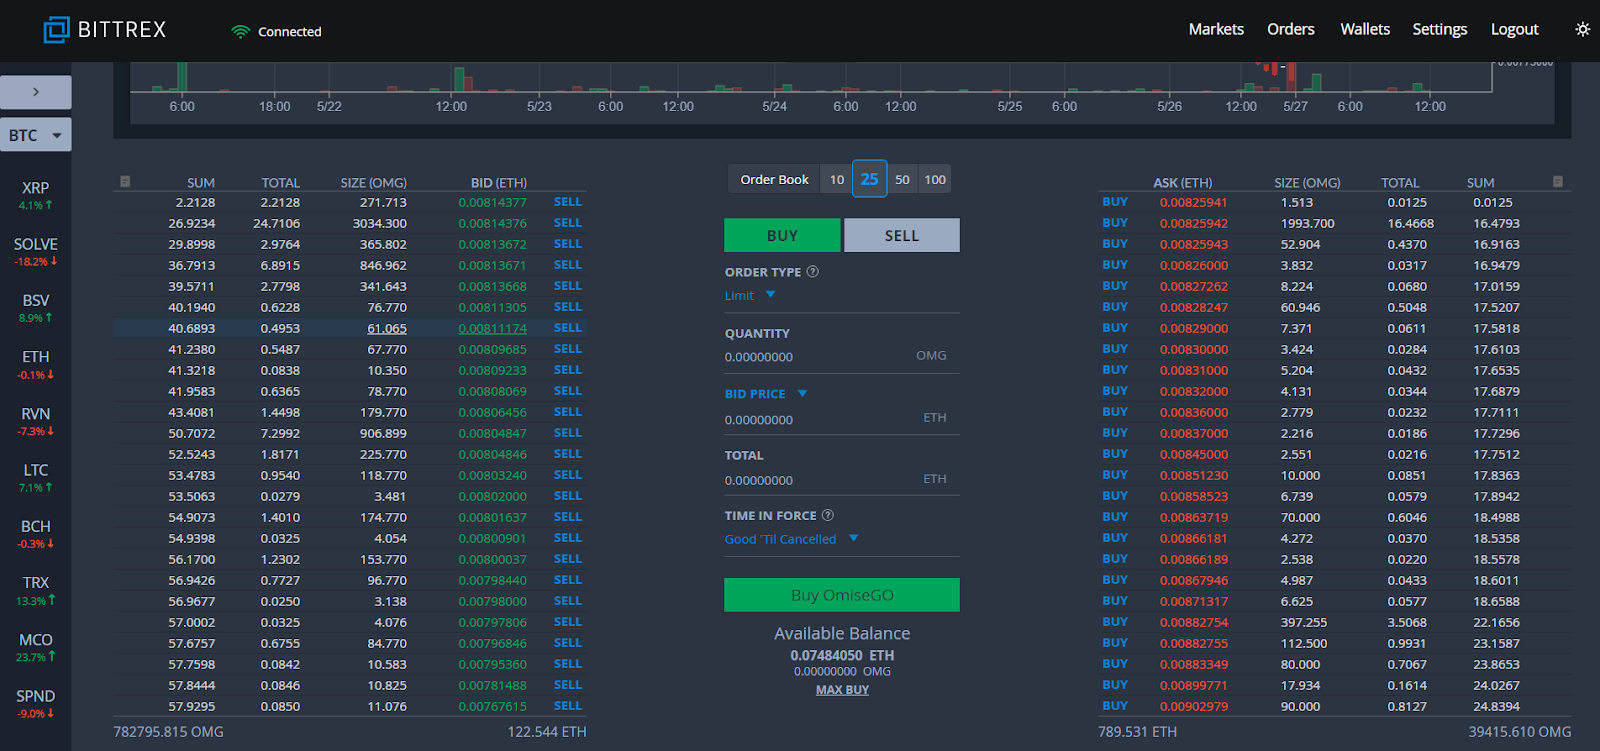Select the SOLVE market
This screenshot has height=751, width=1600.
(36, 251)
